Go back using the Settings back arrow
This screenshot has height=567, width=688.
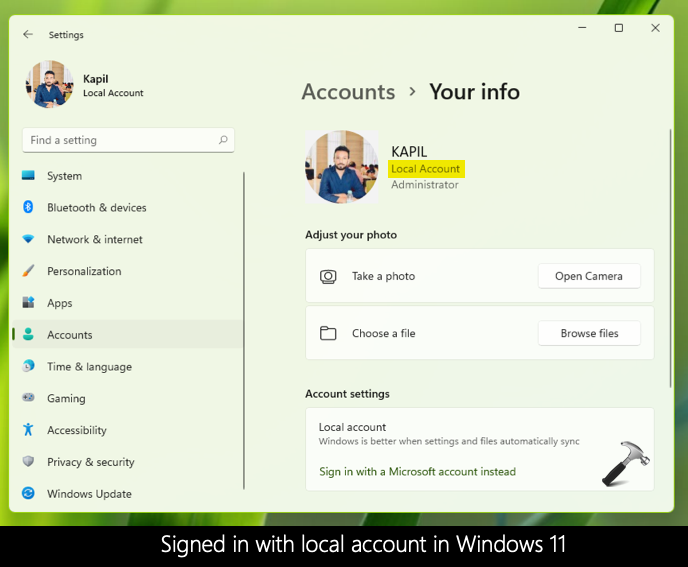(x=28, y=34)
